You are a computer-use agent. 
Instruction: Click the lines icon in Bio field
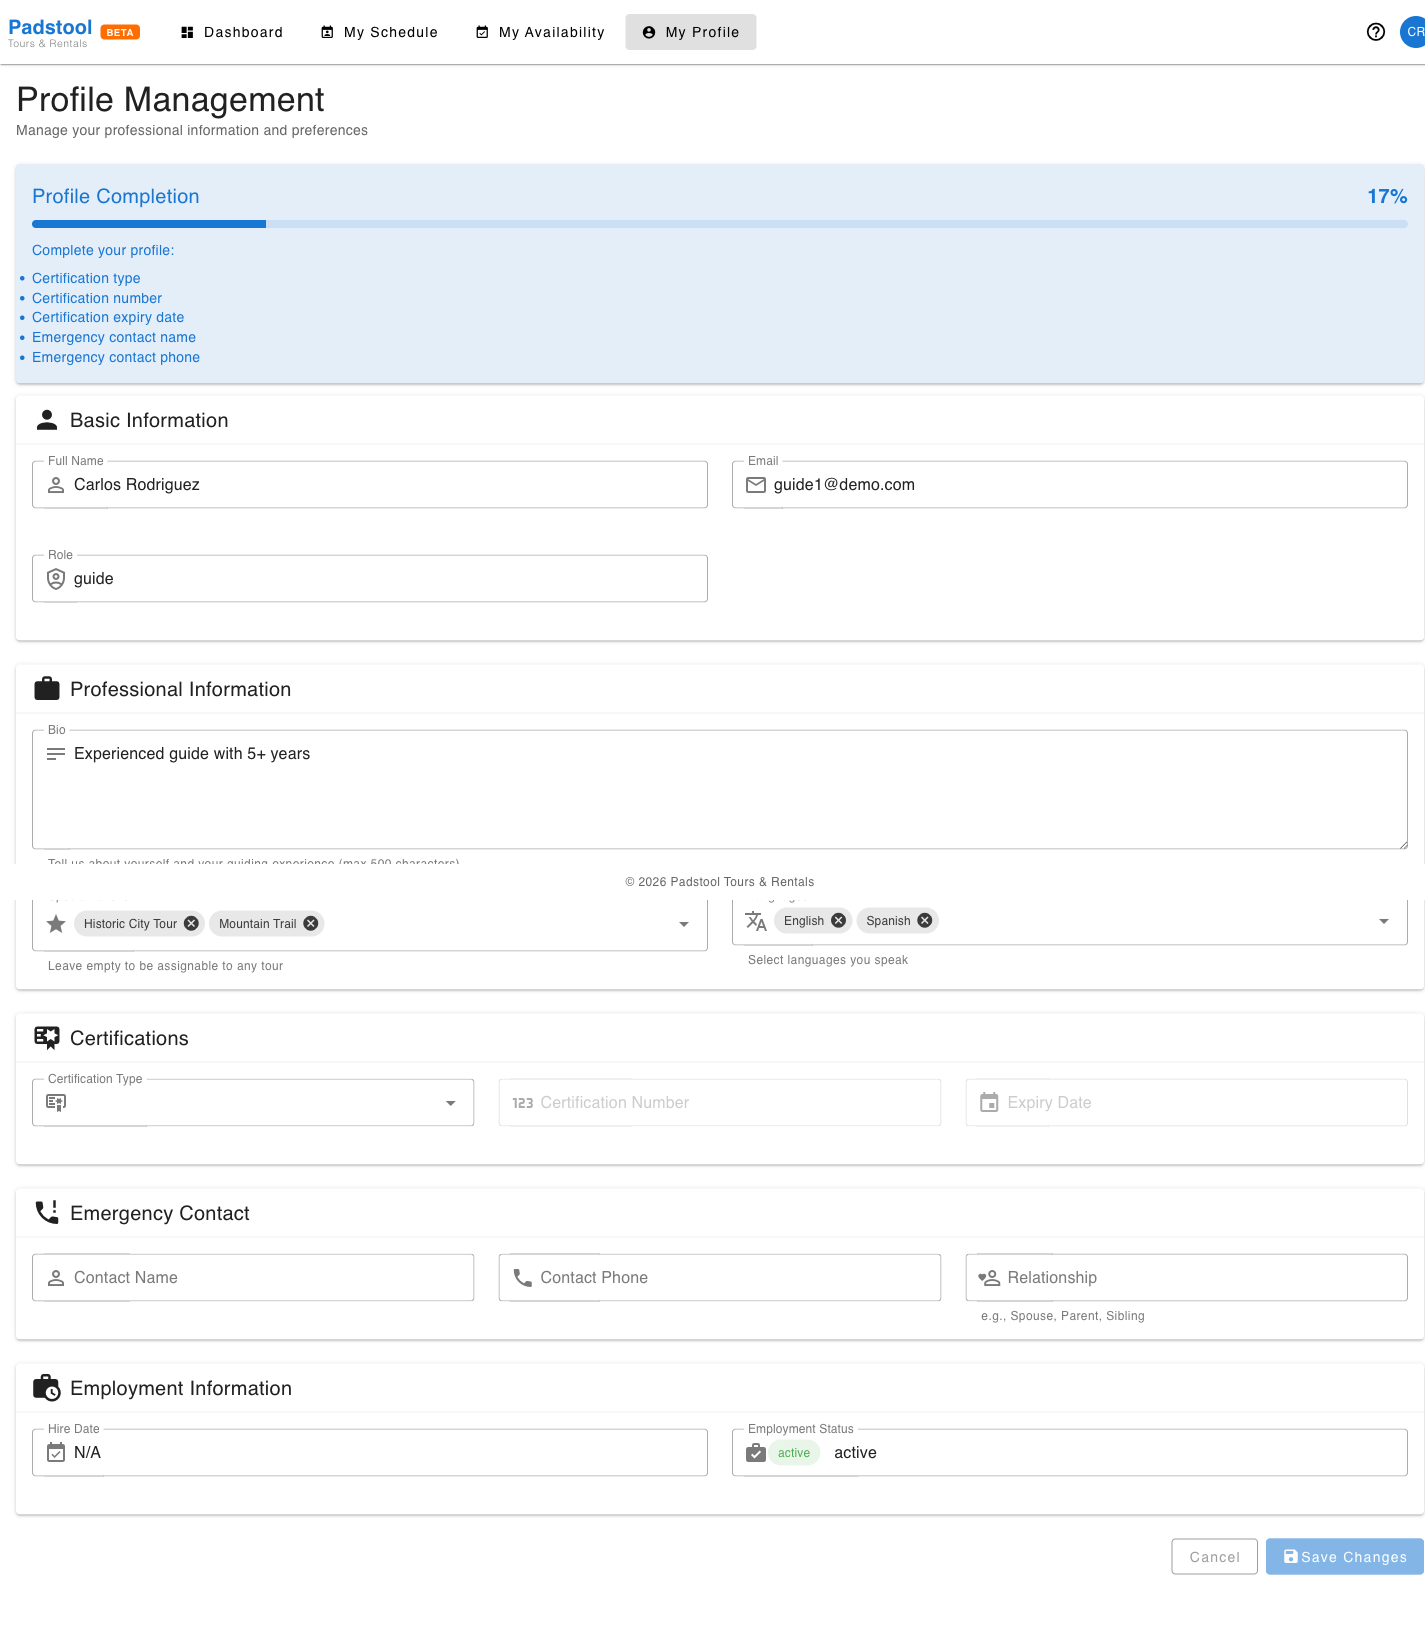point(56,754)
